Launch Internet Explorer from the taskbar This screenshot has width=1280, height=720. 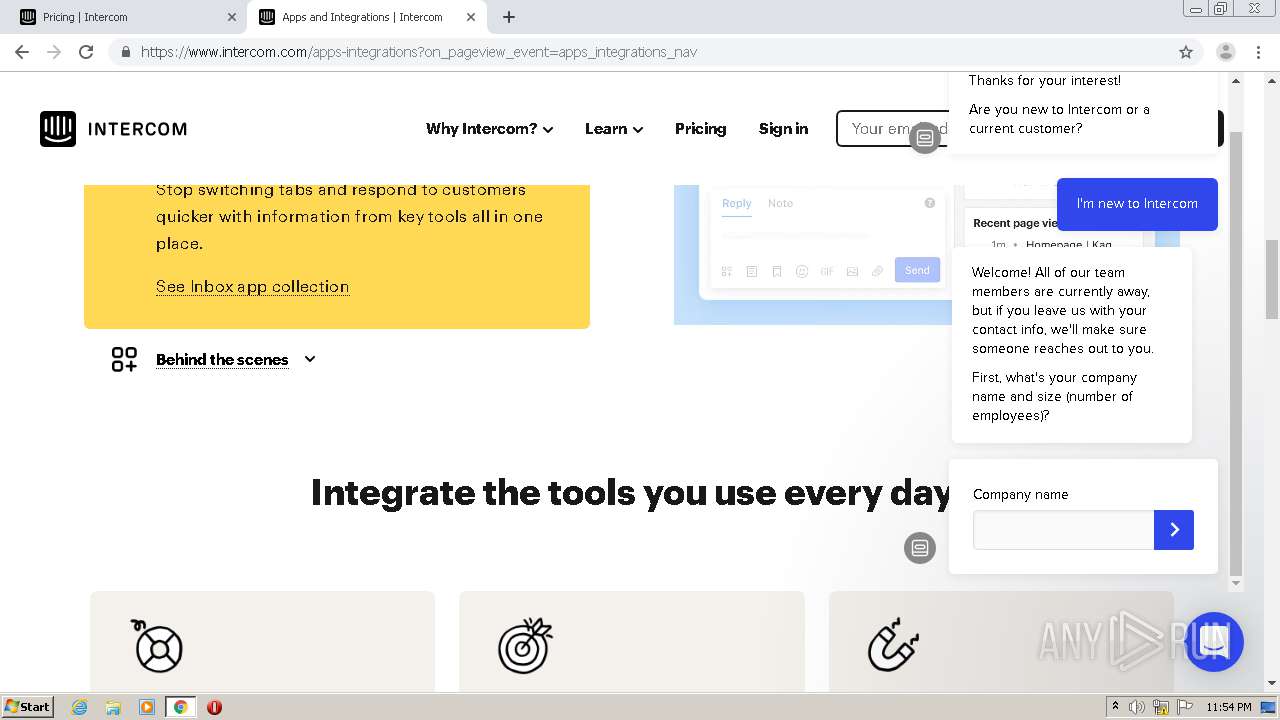[x=80, y=707]
